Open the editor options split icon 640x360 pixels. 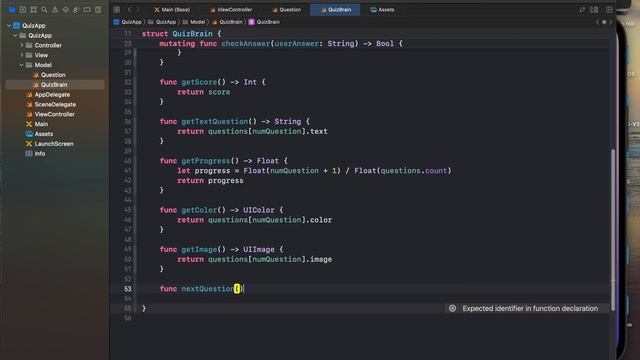(x=594, y=9)
